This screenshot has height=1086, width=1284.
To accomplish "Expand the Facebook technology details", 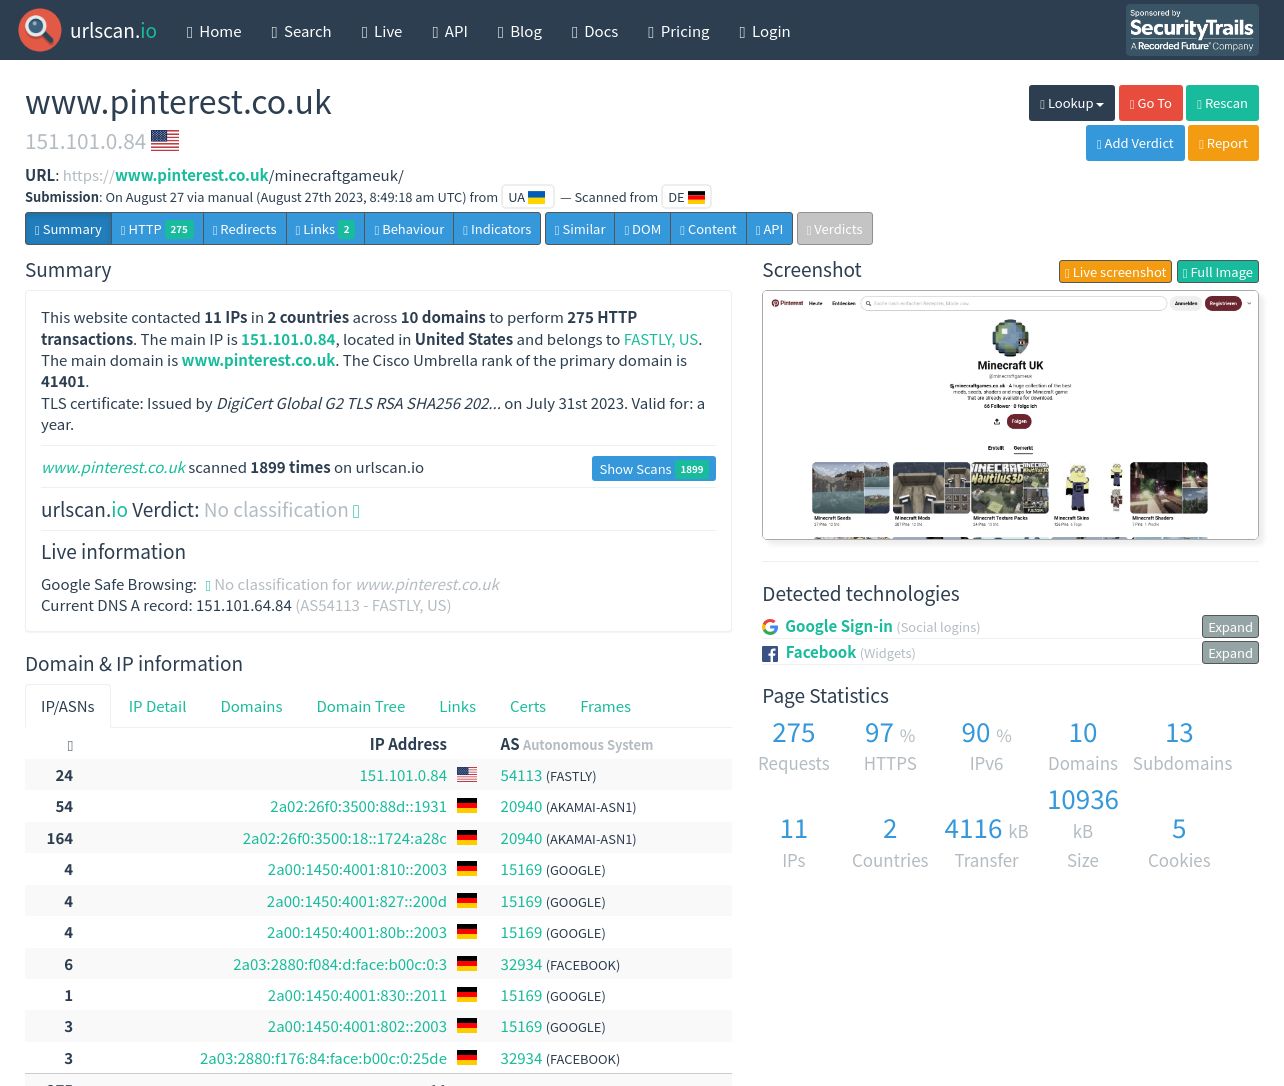I will point(1230,653).
